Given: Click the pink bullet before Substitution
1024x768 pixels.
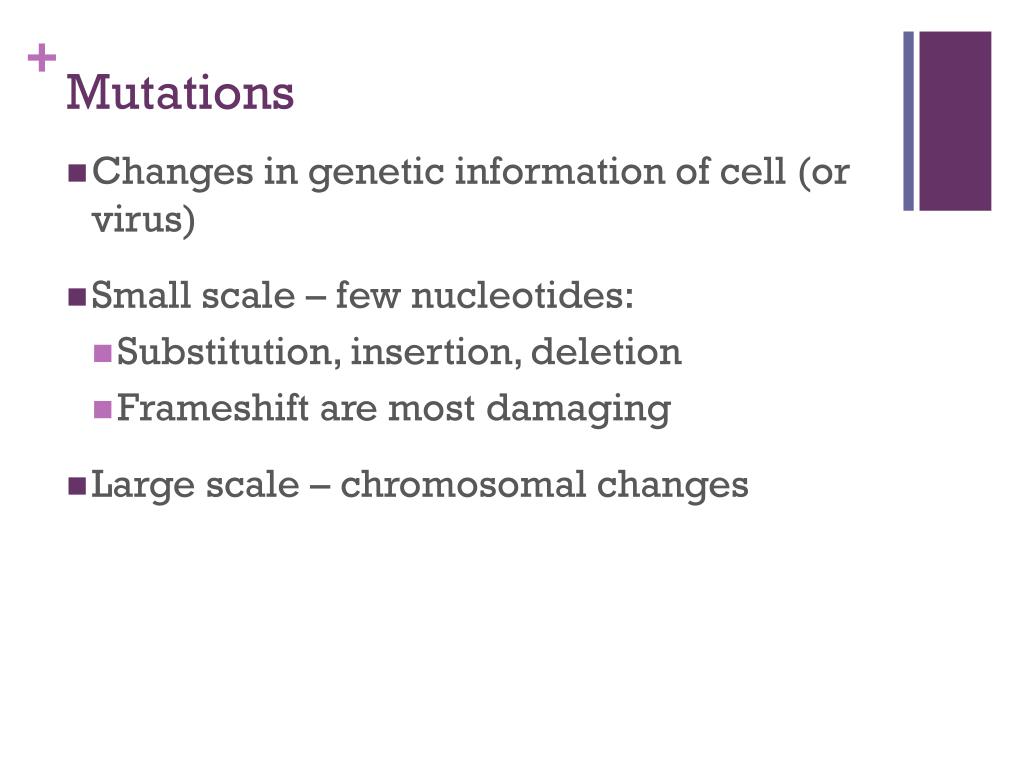Looking at the screenshot, I should (103, 353).
